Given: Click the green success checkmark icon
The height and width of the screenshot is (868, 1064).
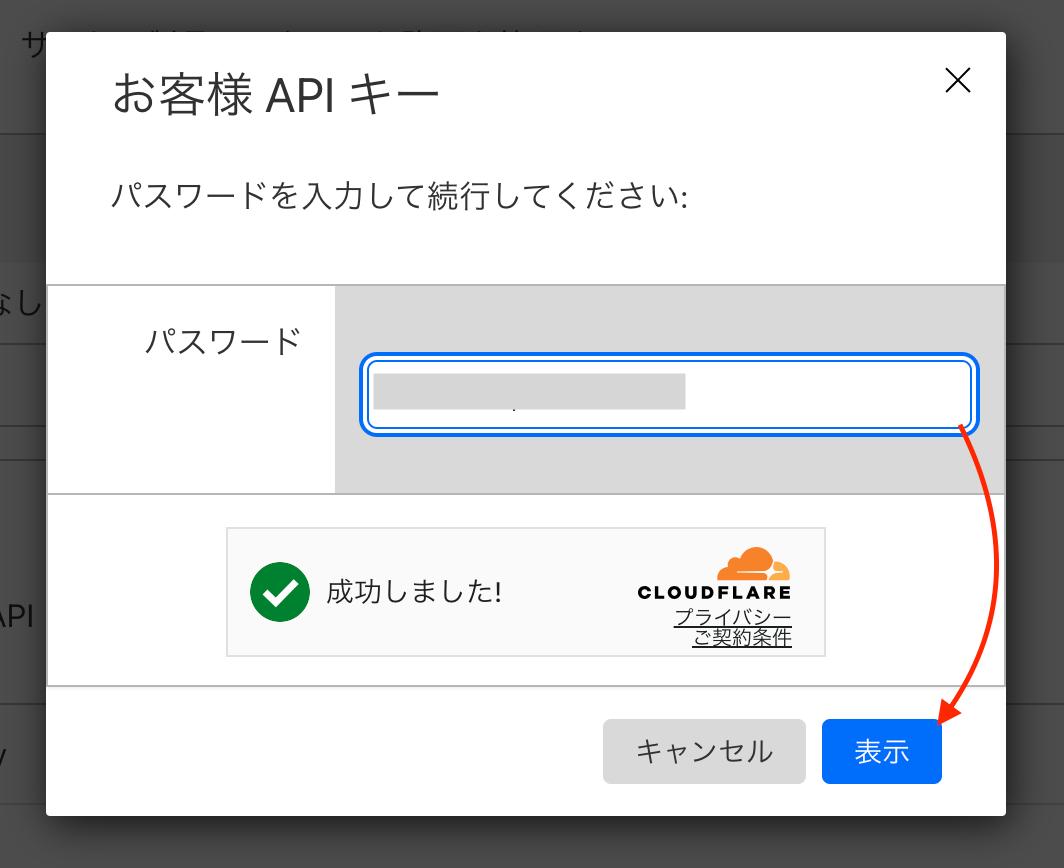Looking at the screenshot, I should (280, 592).
